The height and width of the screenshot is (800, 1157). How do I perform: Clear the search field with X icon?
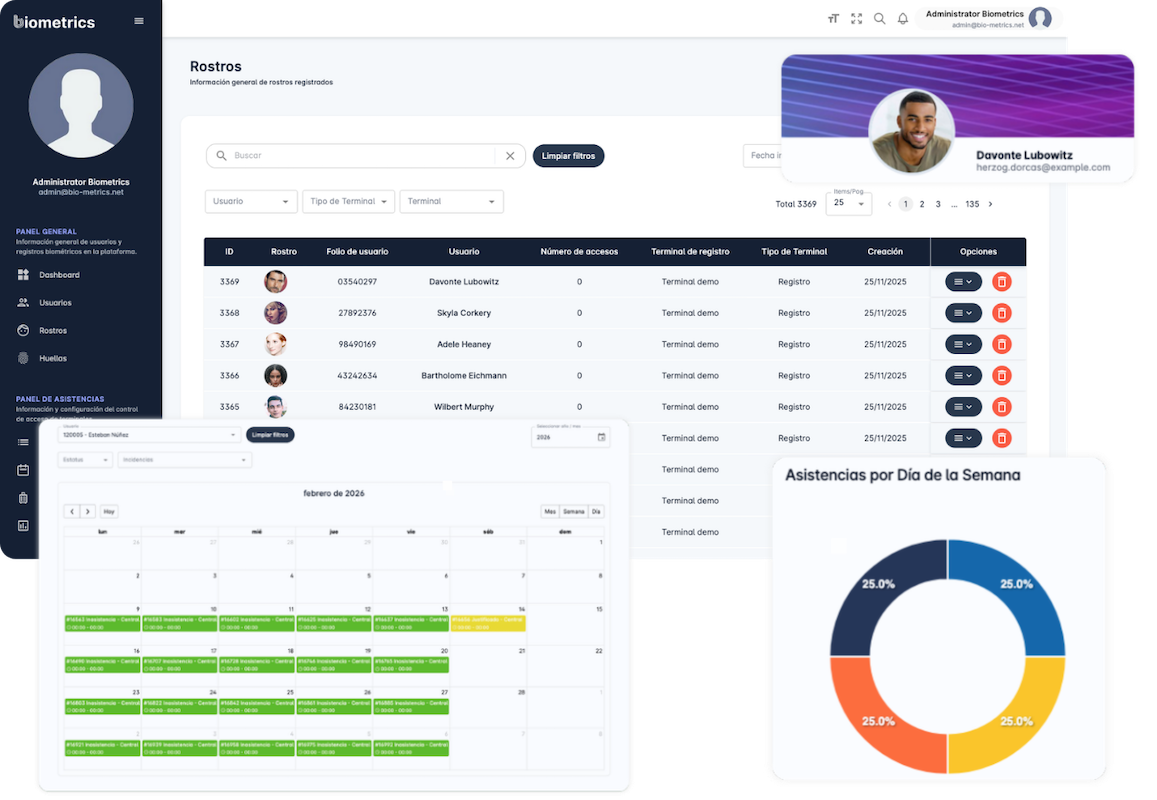click(x=510, y=156)
